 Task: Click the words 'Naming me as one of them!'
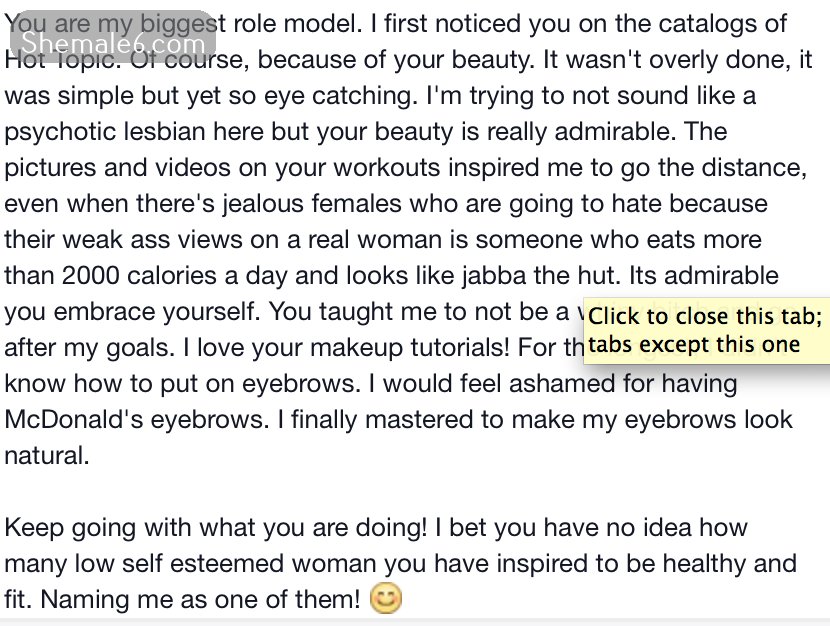tap(201, 600)
